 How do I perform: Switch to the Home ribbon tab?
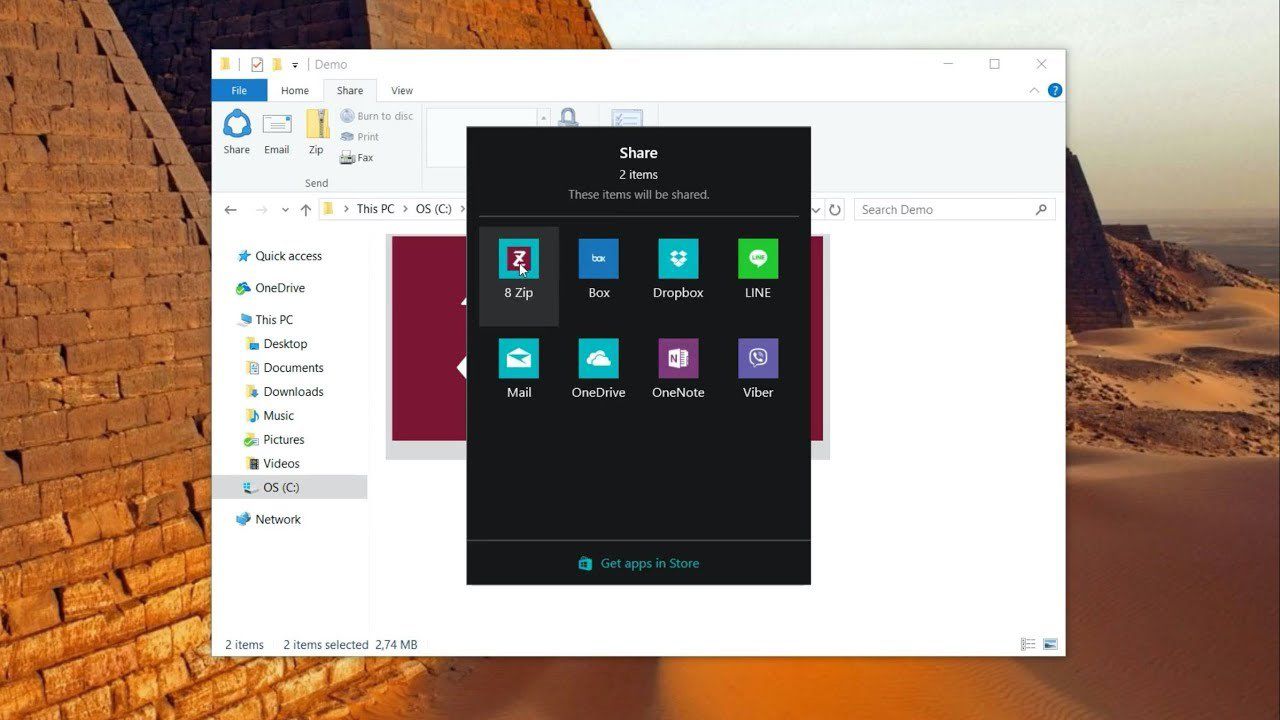pyautogui.click(x=295, y=90)
